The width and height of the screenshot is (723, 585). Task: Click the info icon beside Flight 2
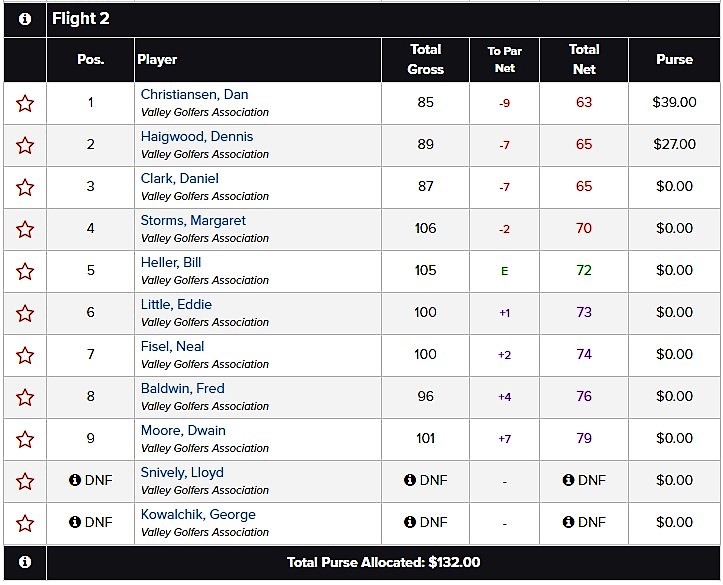click(x=25, y=19)
